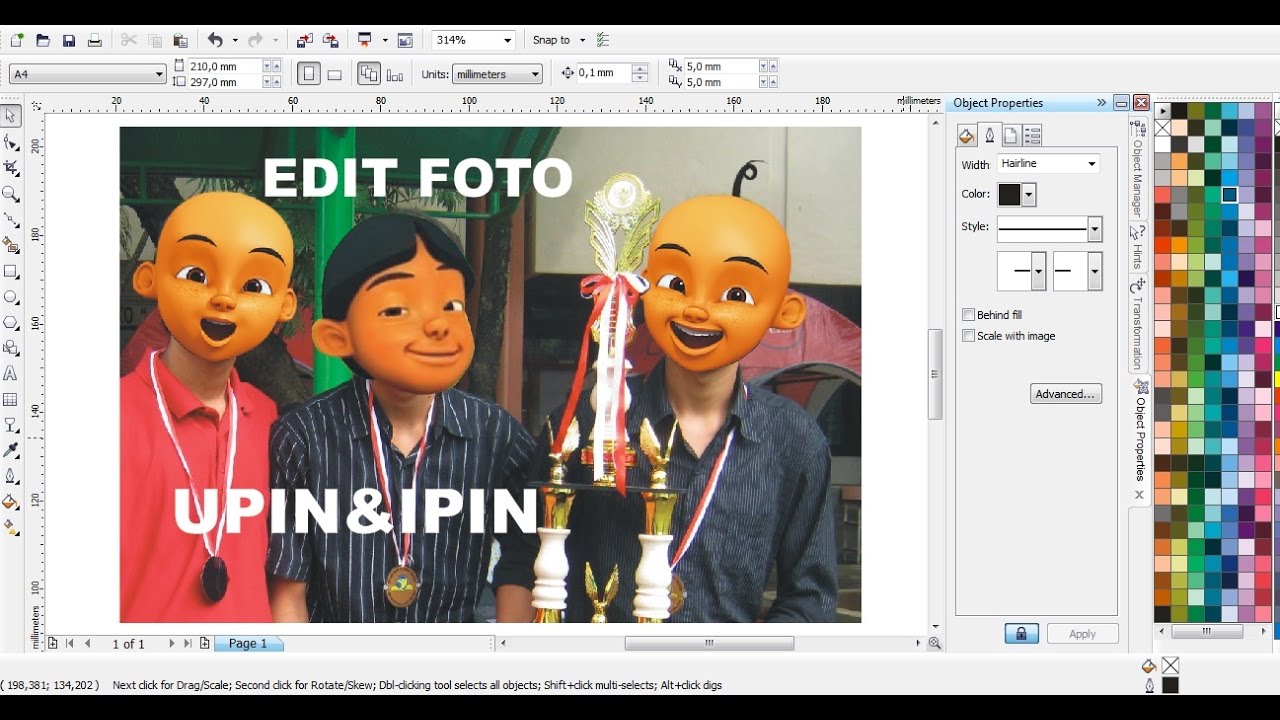
Task: Click the black outline Color swatch
Action: point(1009,194)
